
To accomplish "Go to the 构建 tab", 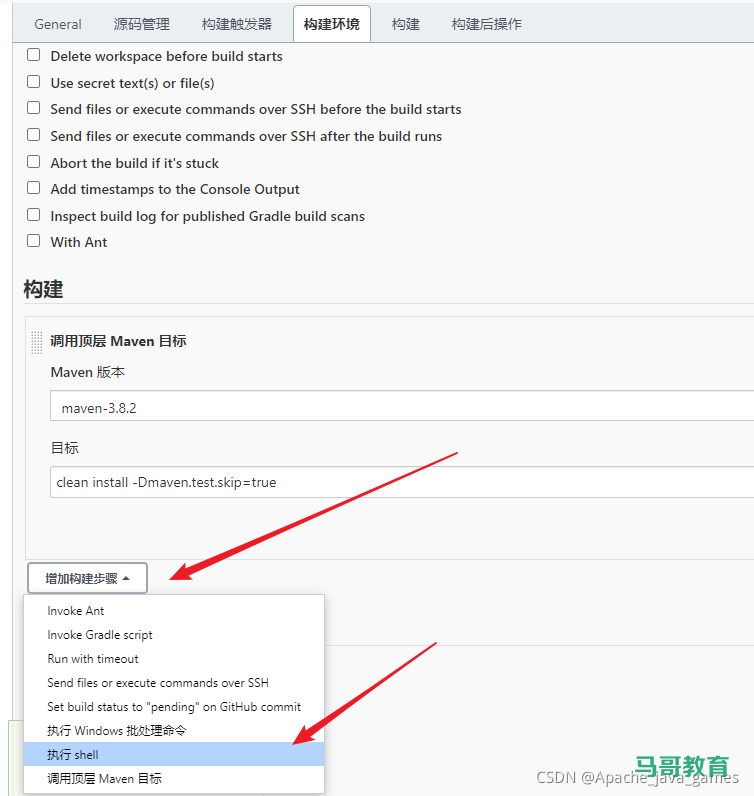I will 406,24.
